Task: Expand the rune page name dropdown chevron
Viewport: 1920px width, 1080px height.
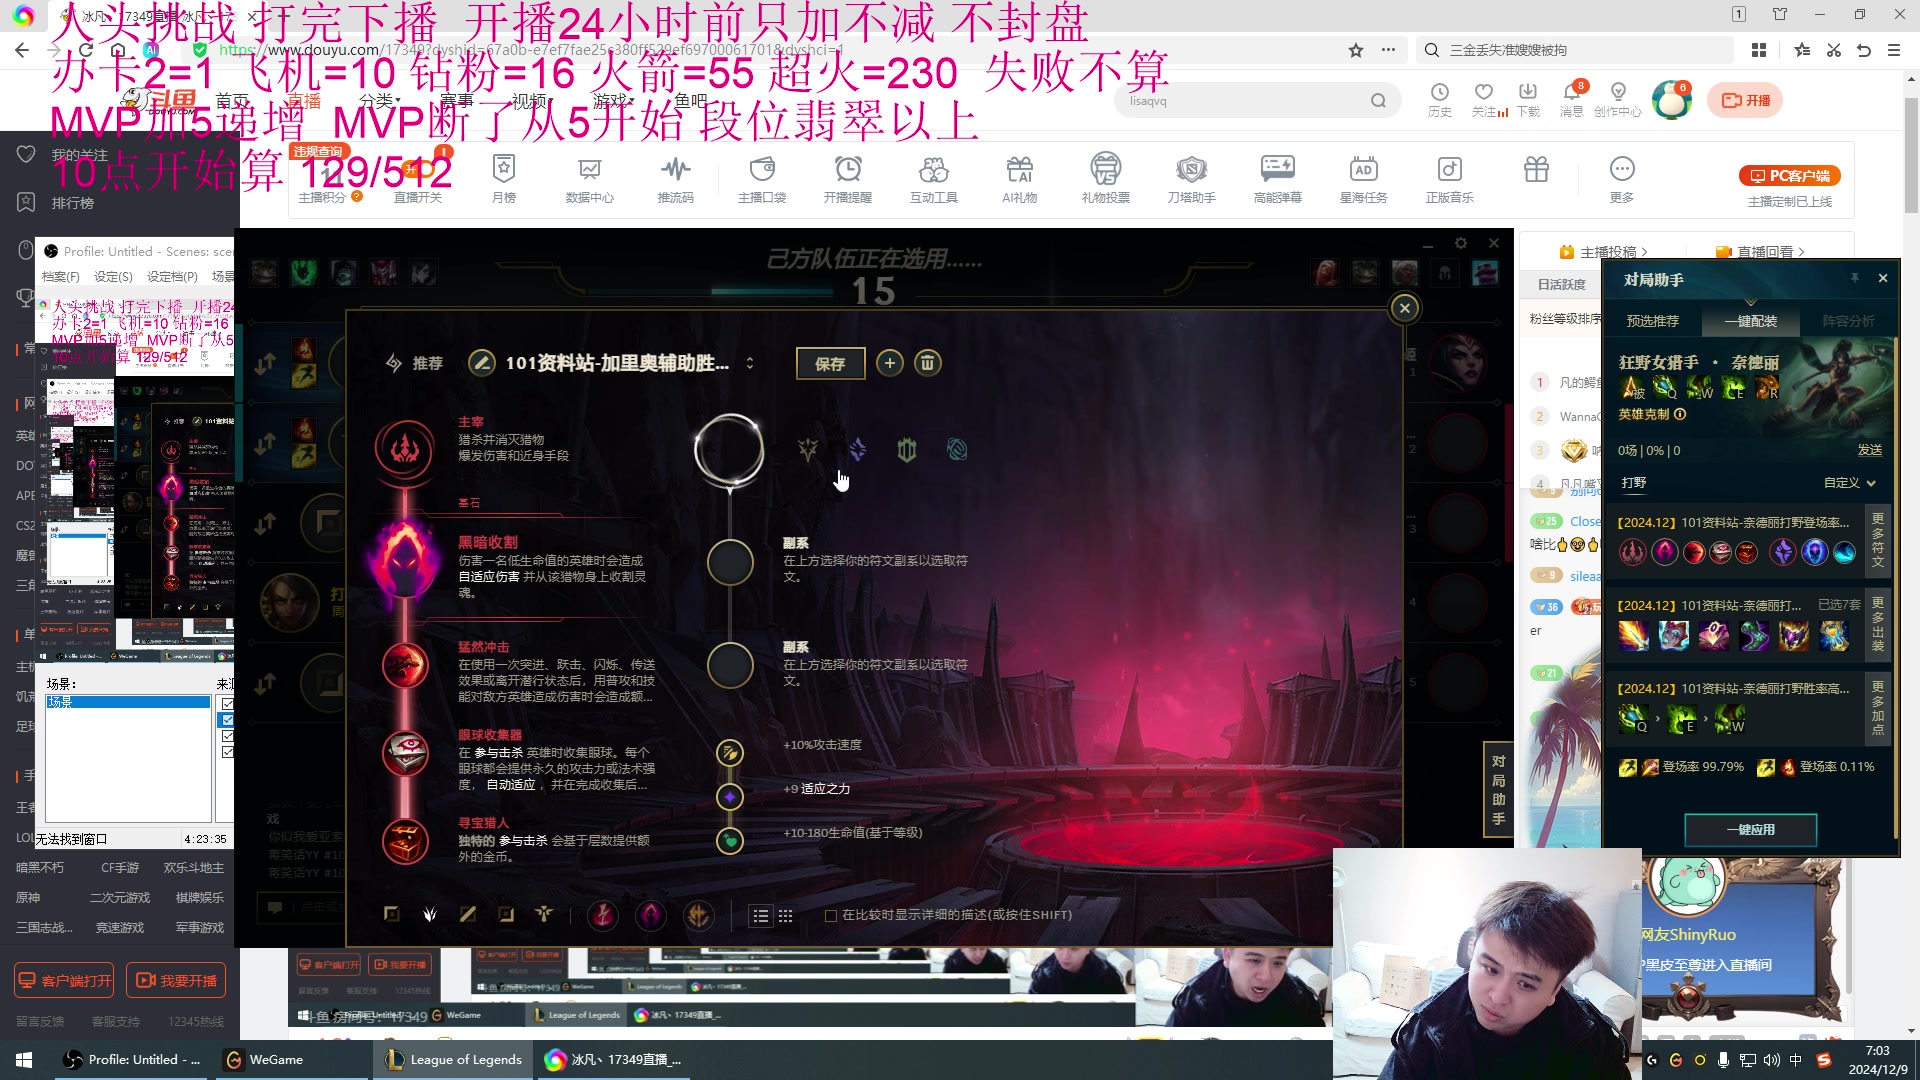Action: [749, 363]
